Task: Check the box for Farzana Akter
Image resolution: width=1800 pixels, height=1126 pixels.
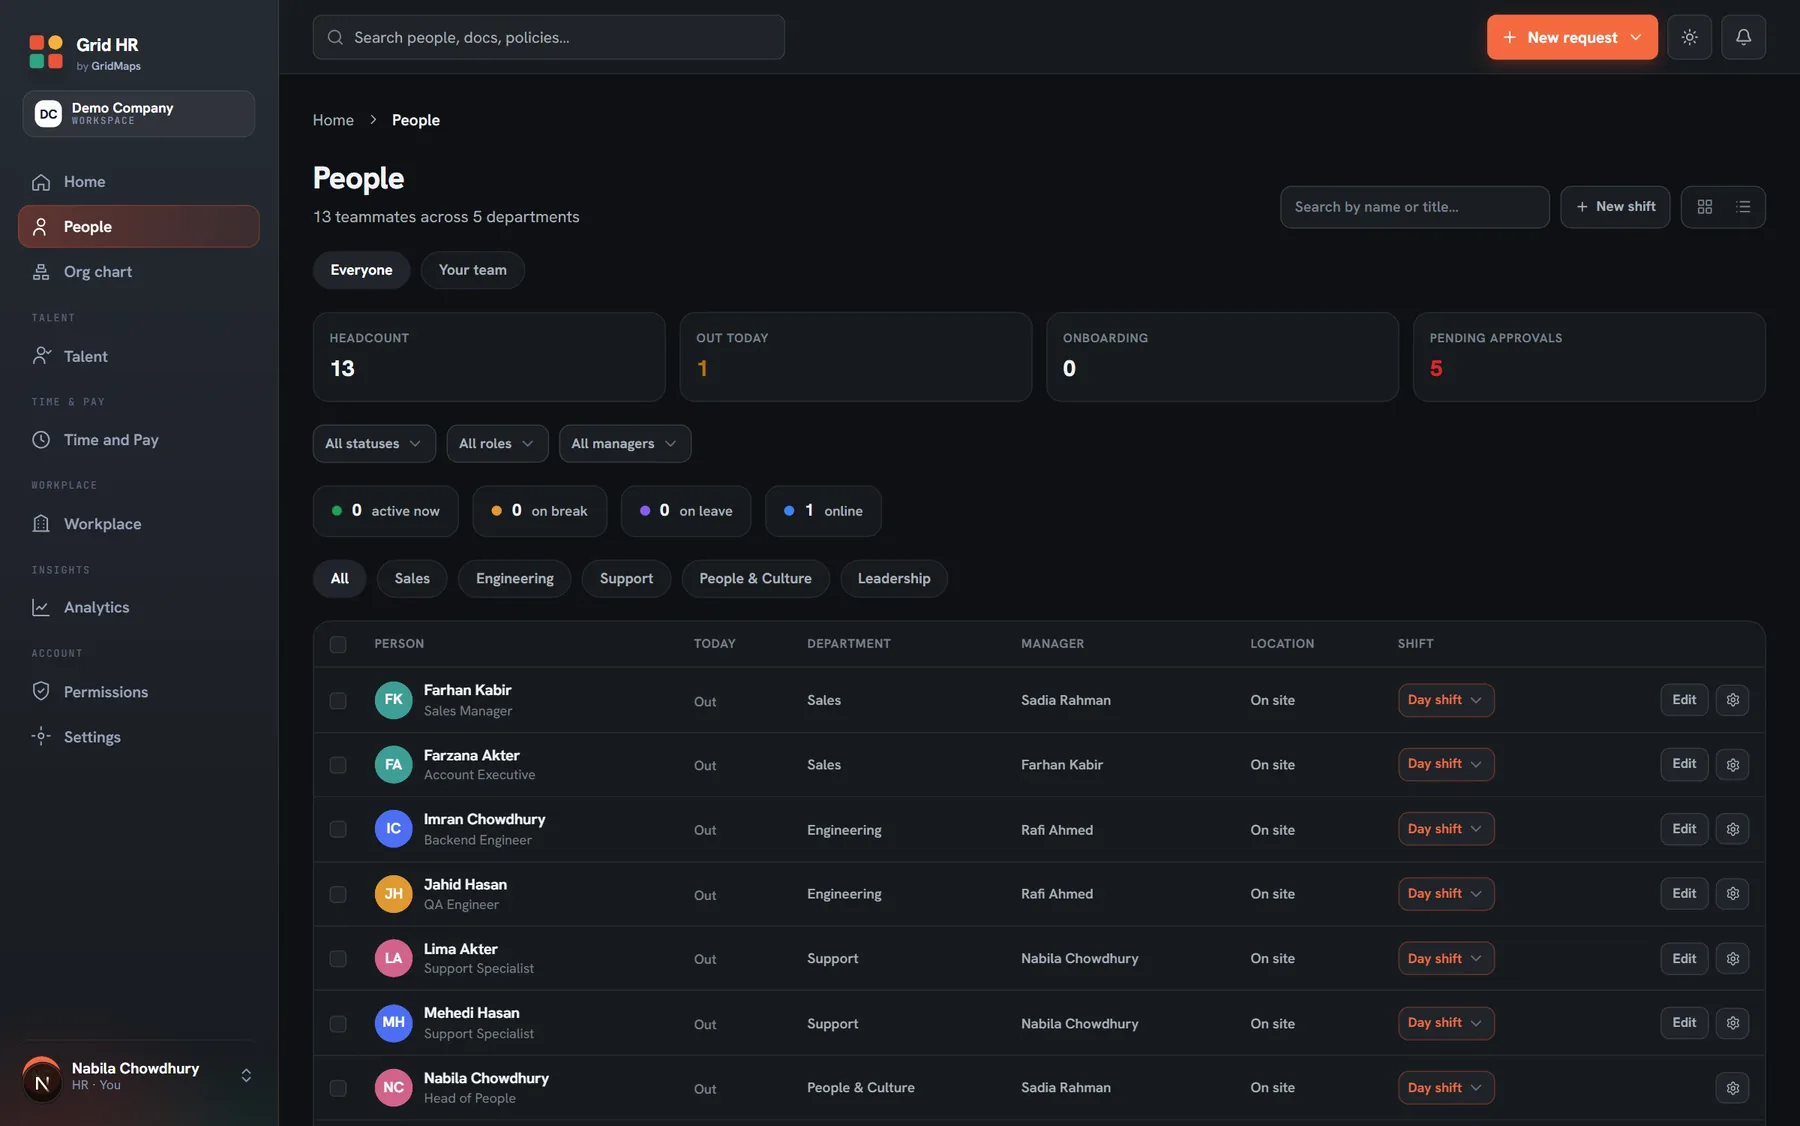Action: (338, 765)
